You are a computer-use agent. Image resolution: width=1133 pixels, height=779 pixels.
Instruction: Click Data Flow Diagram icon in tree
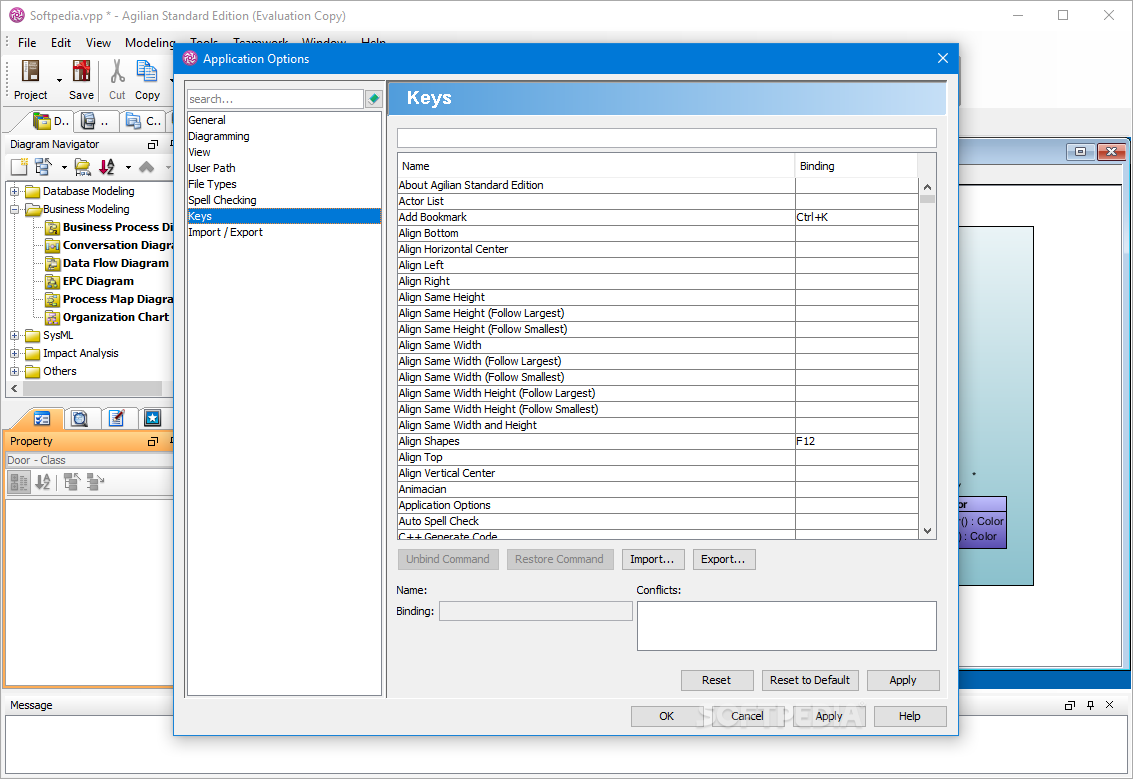click(x=52, y=264)
